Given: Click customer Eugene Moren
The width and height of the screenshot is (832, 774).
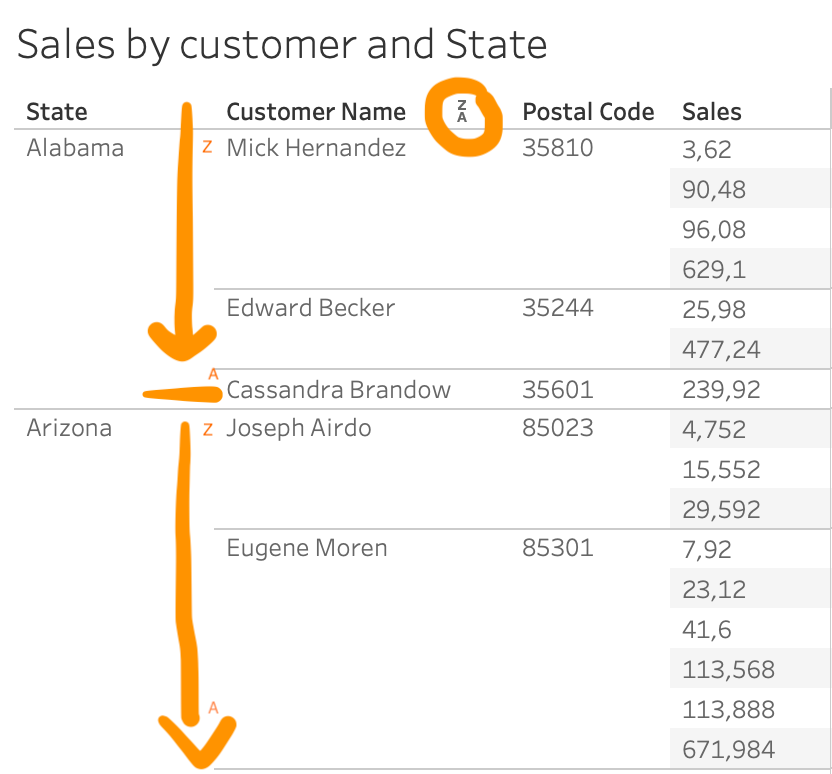Looking at the screenshot, I should click(307, 548).
